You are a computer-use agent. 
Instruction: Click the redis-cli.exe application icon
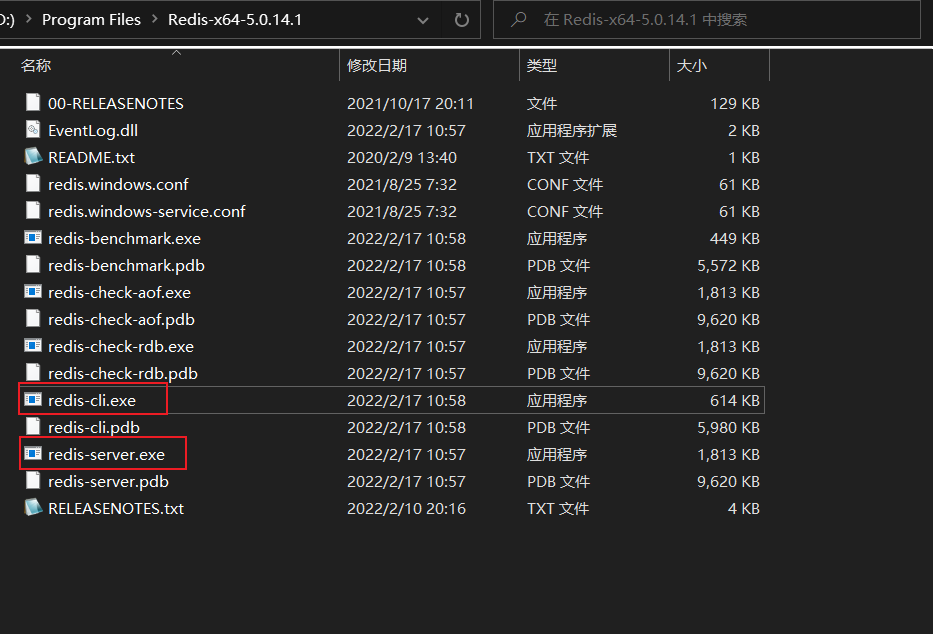pyautogui.click(x=33, y=400)
